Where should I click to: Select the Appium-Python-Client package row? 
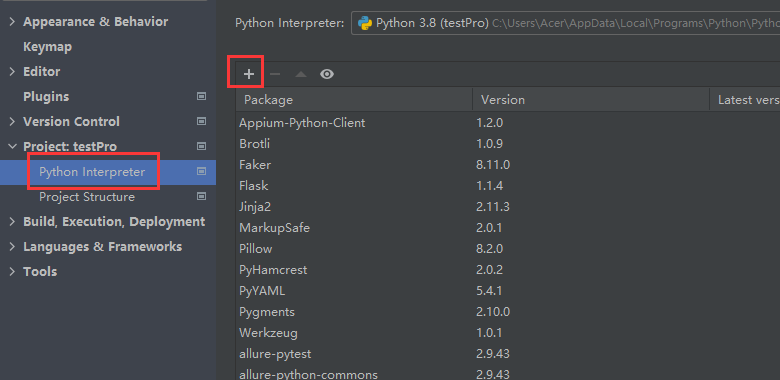click(x=508, y=122)
